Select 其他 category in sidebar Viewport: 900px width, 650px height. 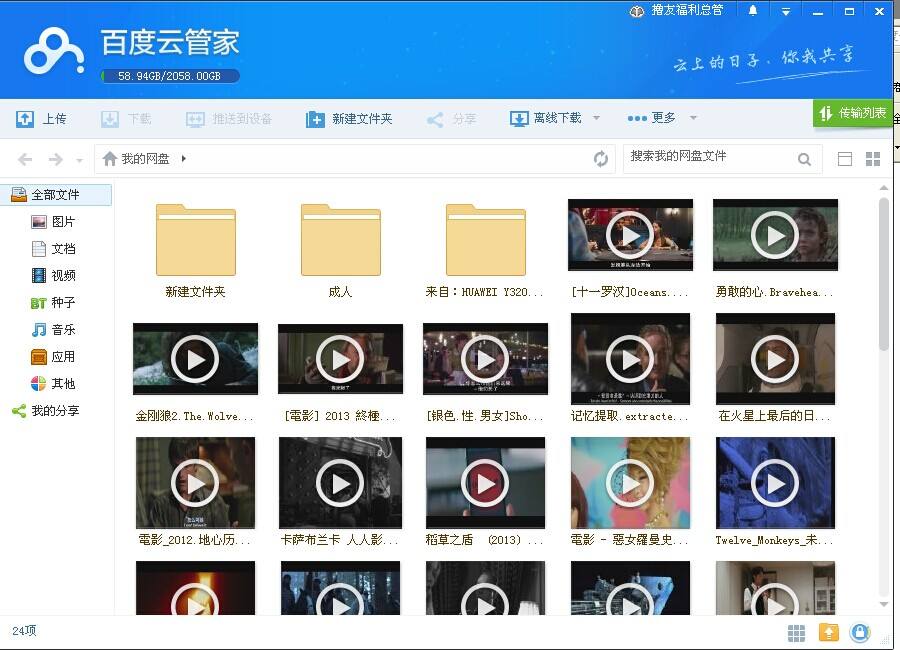tap(53, 384)
